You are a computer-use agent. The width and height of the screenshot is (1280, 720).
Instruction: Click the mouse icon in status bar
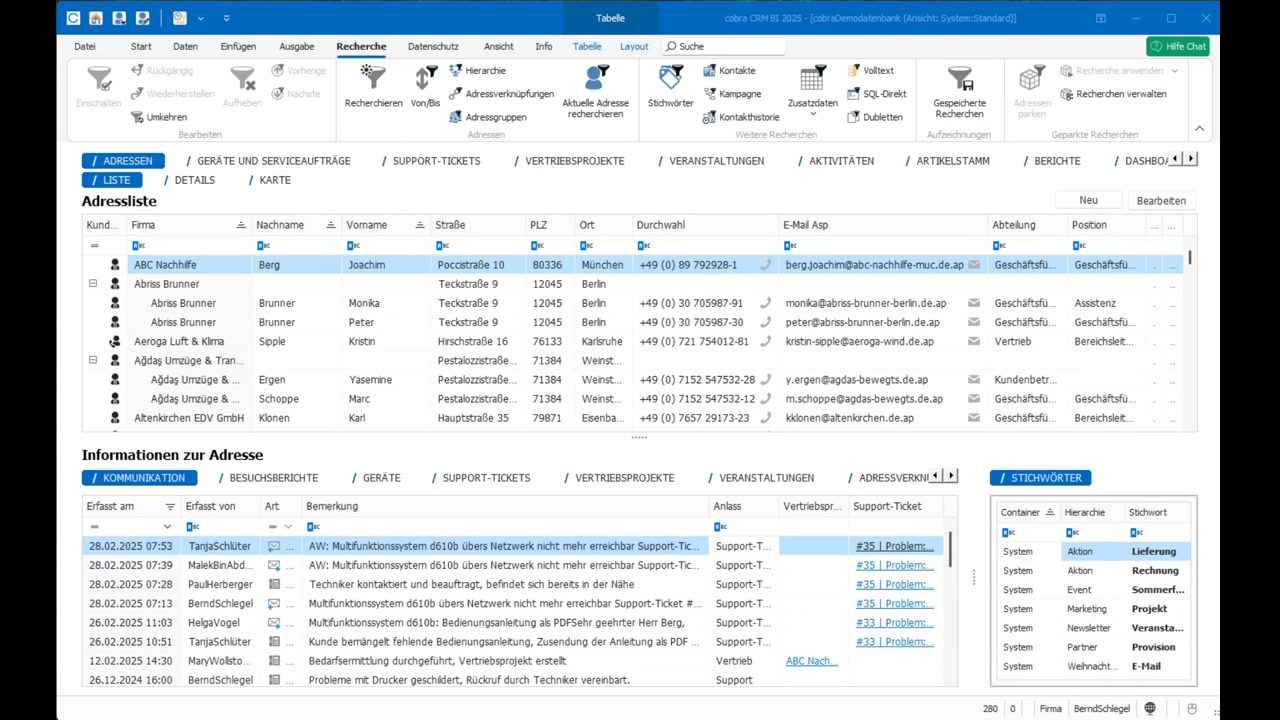(x=1191, y=708)
